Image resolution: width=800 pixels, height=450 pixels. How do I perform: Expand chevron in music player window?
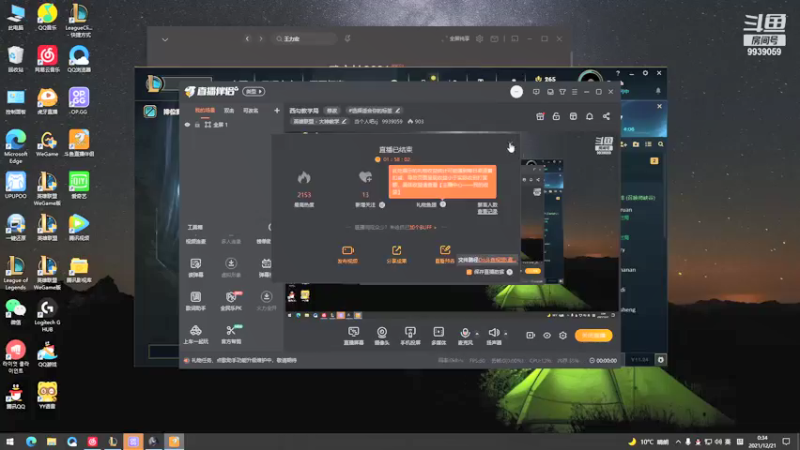click(165, 39)
